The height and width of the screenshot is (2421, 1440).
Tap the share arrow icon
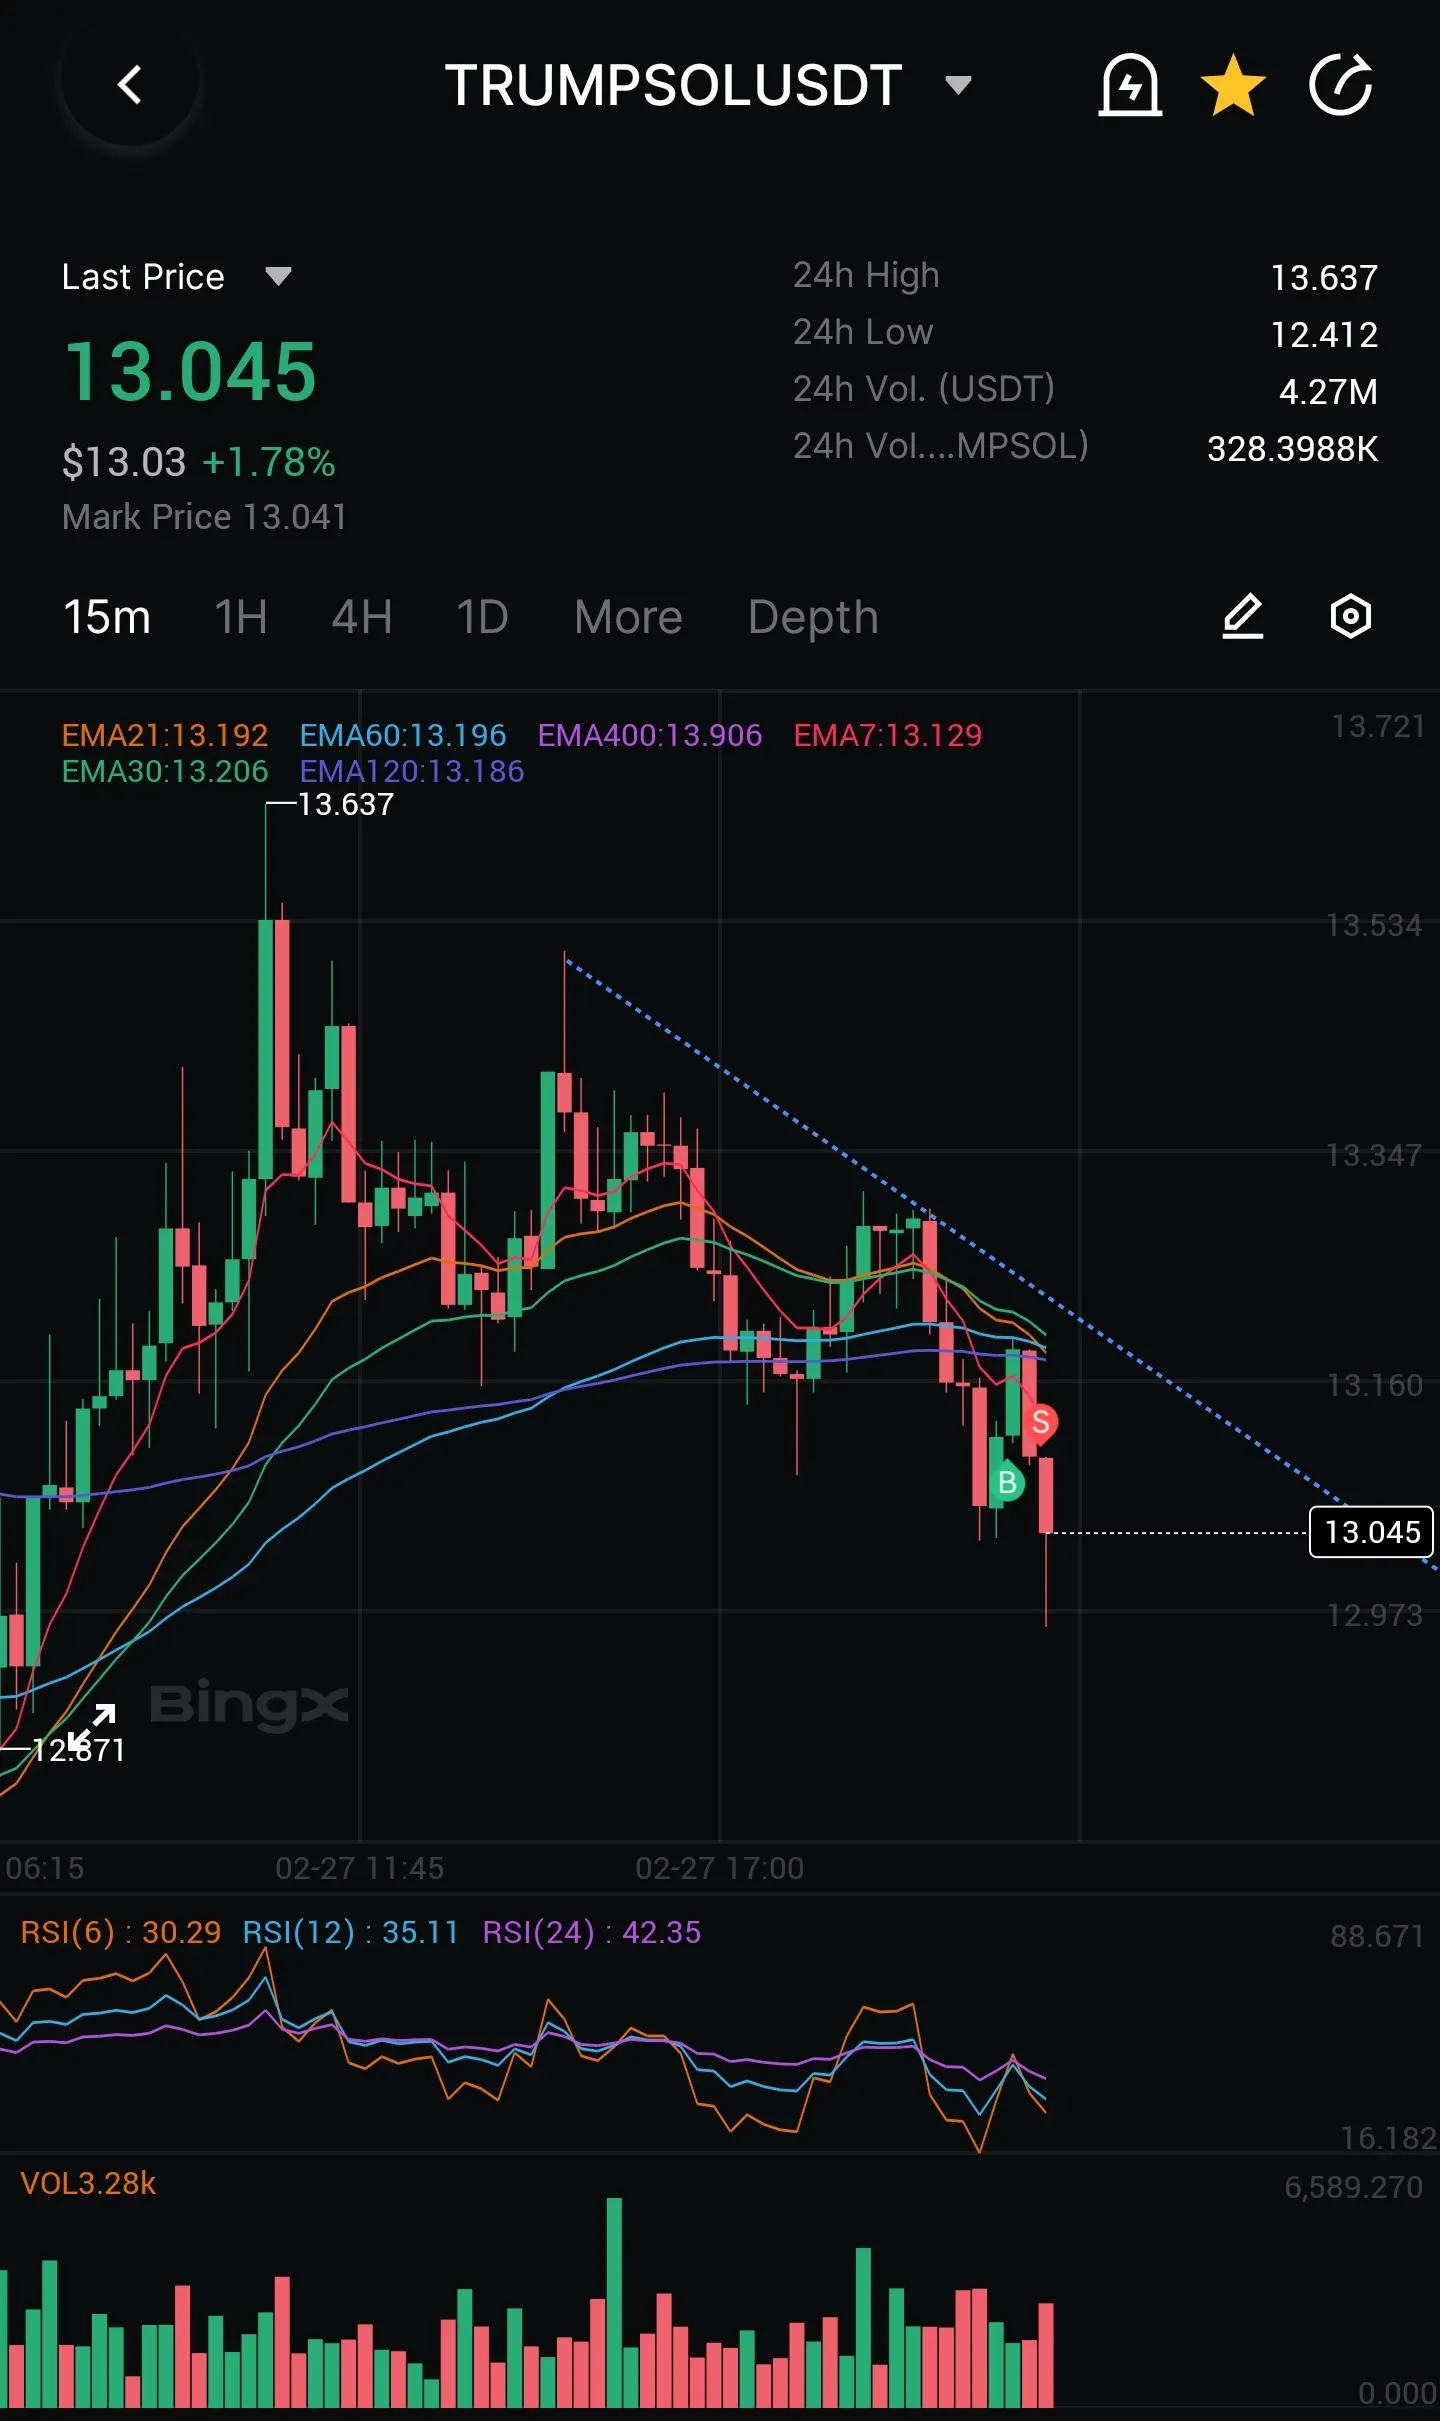(x=1341, y=85)
